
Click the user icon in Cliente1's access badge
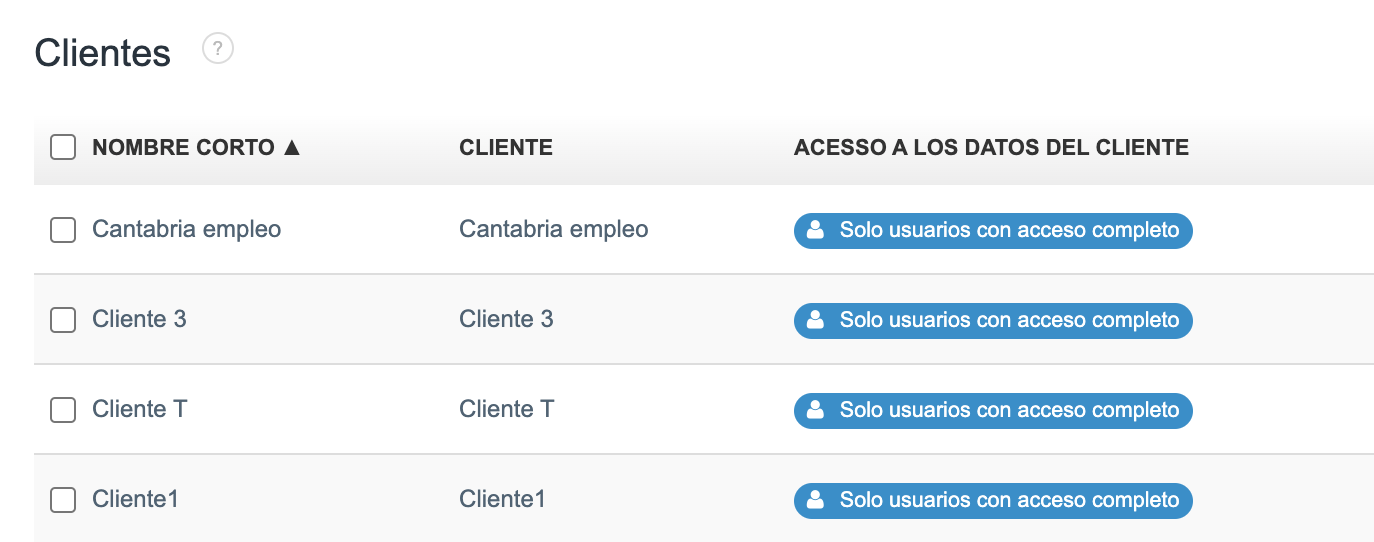coord(815,500)
